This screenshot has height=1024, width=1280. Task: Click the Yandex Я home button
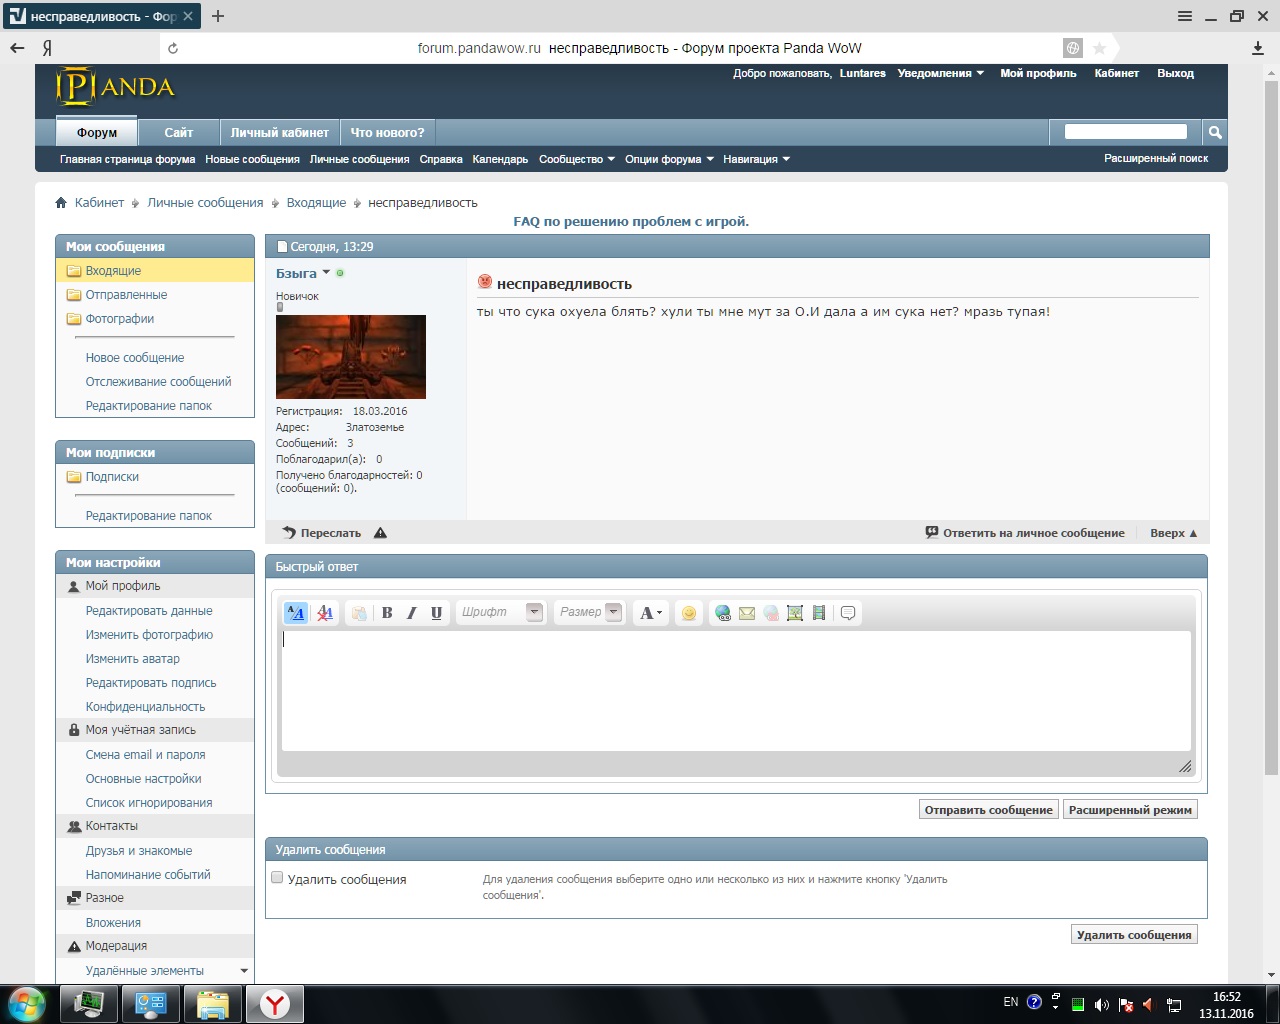pos(47,48)
